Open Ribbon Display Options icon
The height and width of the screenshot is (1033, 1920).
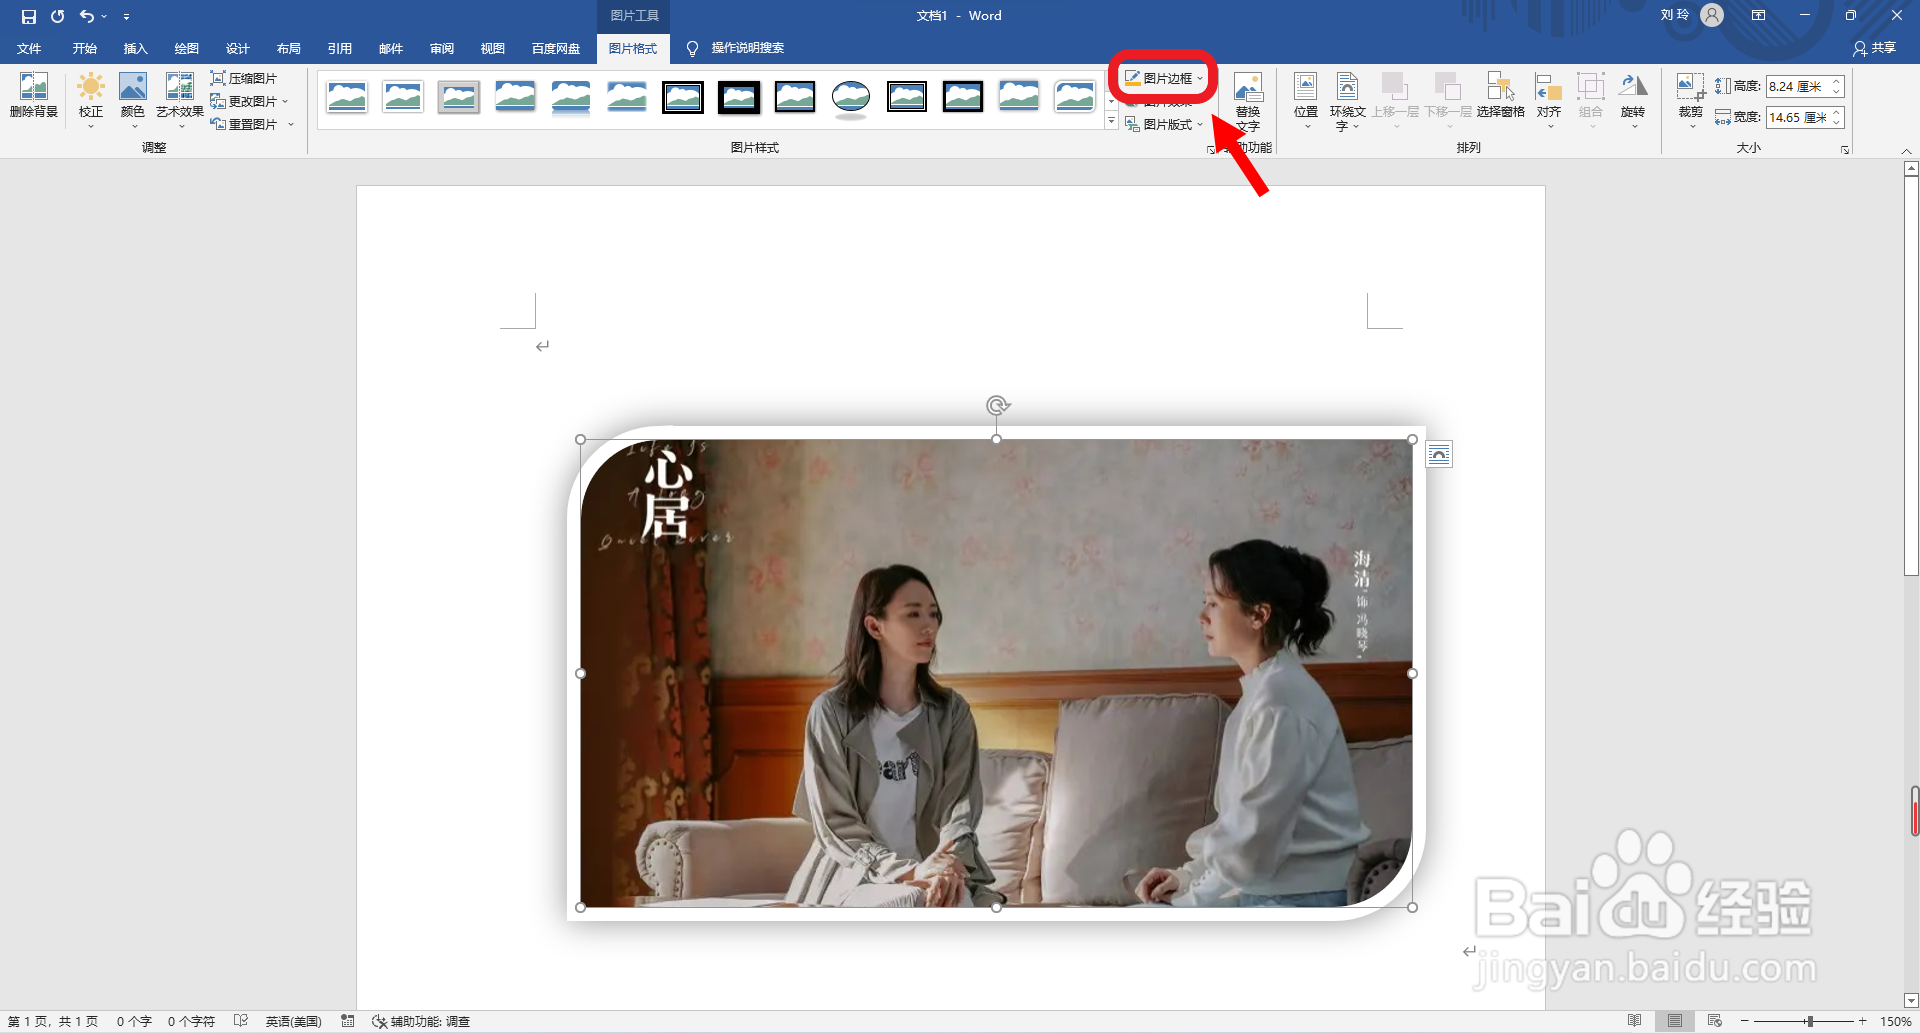tap(1758, 15)
